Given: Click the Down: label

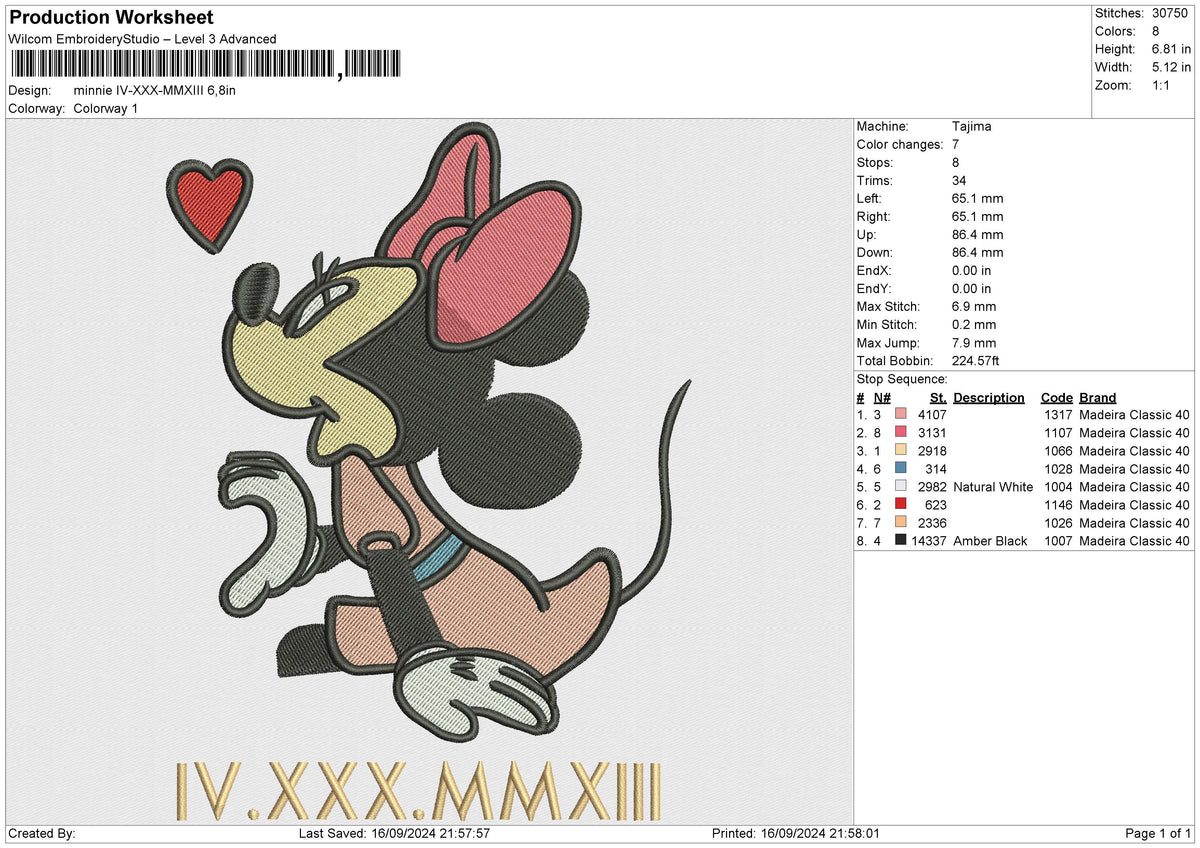Looking at the screenshot, I should point(875,253).
